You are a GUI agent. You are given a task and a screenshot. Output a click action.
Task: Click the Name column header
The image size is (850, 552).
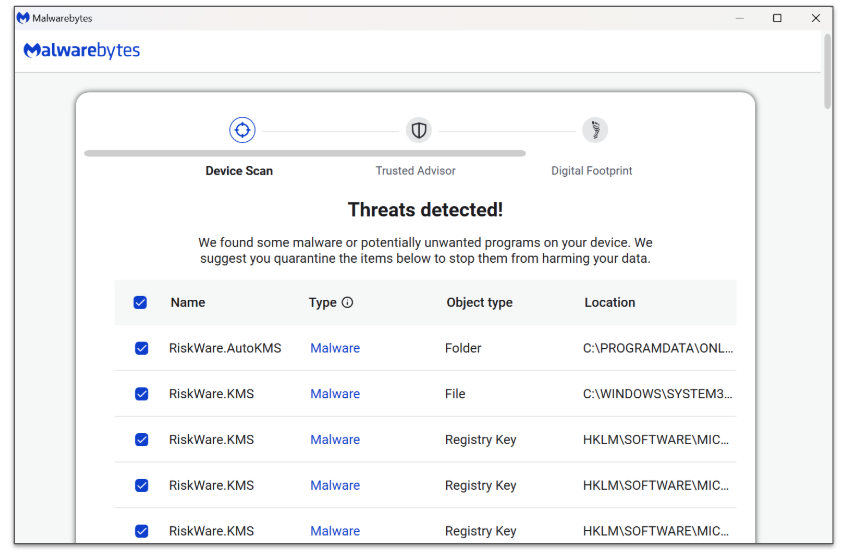[188, 303]
